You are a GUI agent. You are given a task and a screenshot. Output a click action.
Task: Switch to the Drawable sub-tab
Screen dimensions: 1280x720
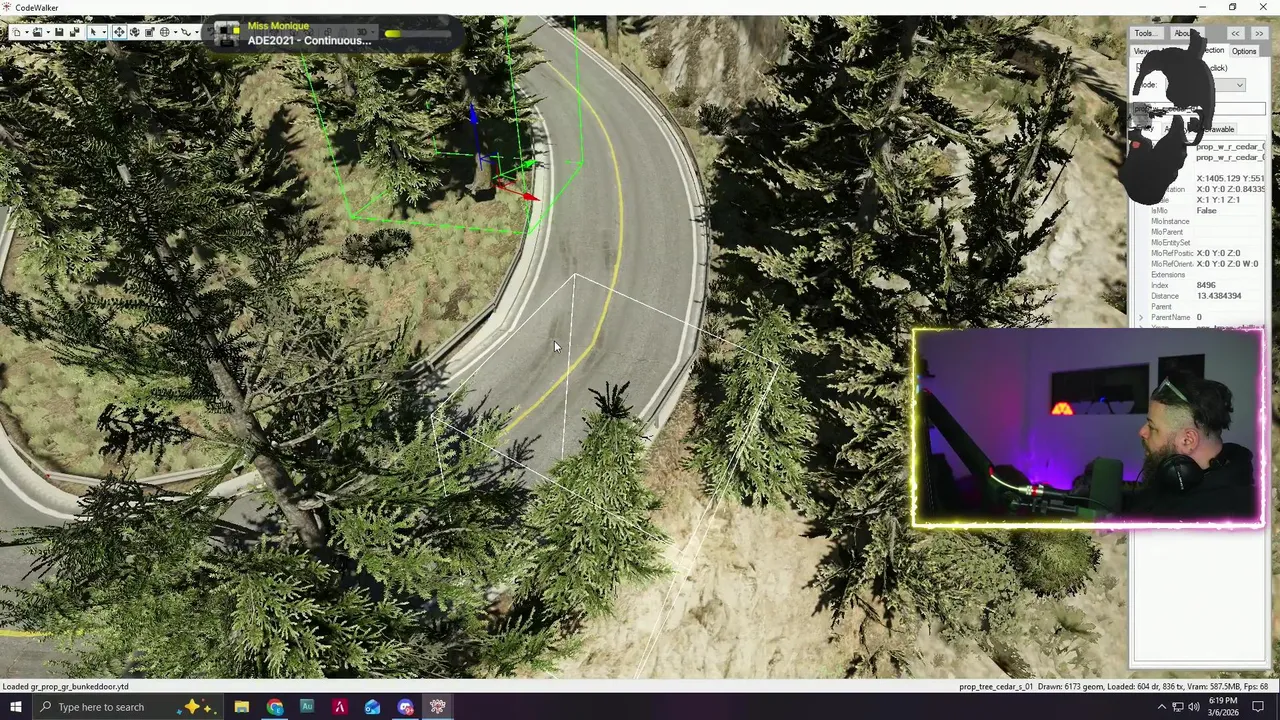(x=1219, y=129)
